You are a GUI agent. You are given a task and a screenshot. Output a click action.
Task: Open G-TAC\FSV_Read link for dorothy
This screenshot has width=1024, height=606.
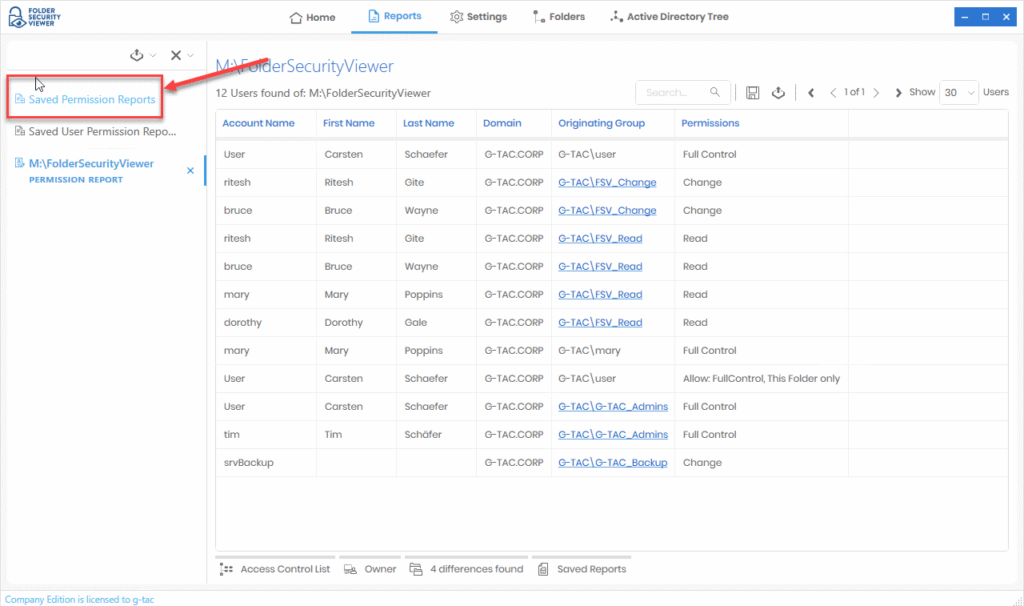(600, 323)
